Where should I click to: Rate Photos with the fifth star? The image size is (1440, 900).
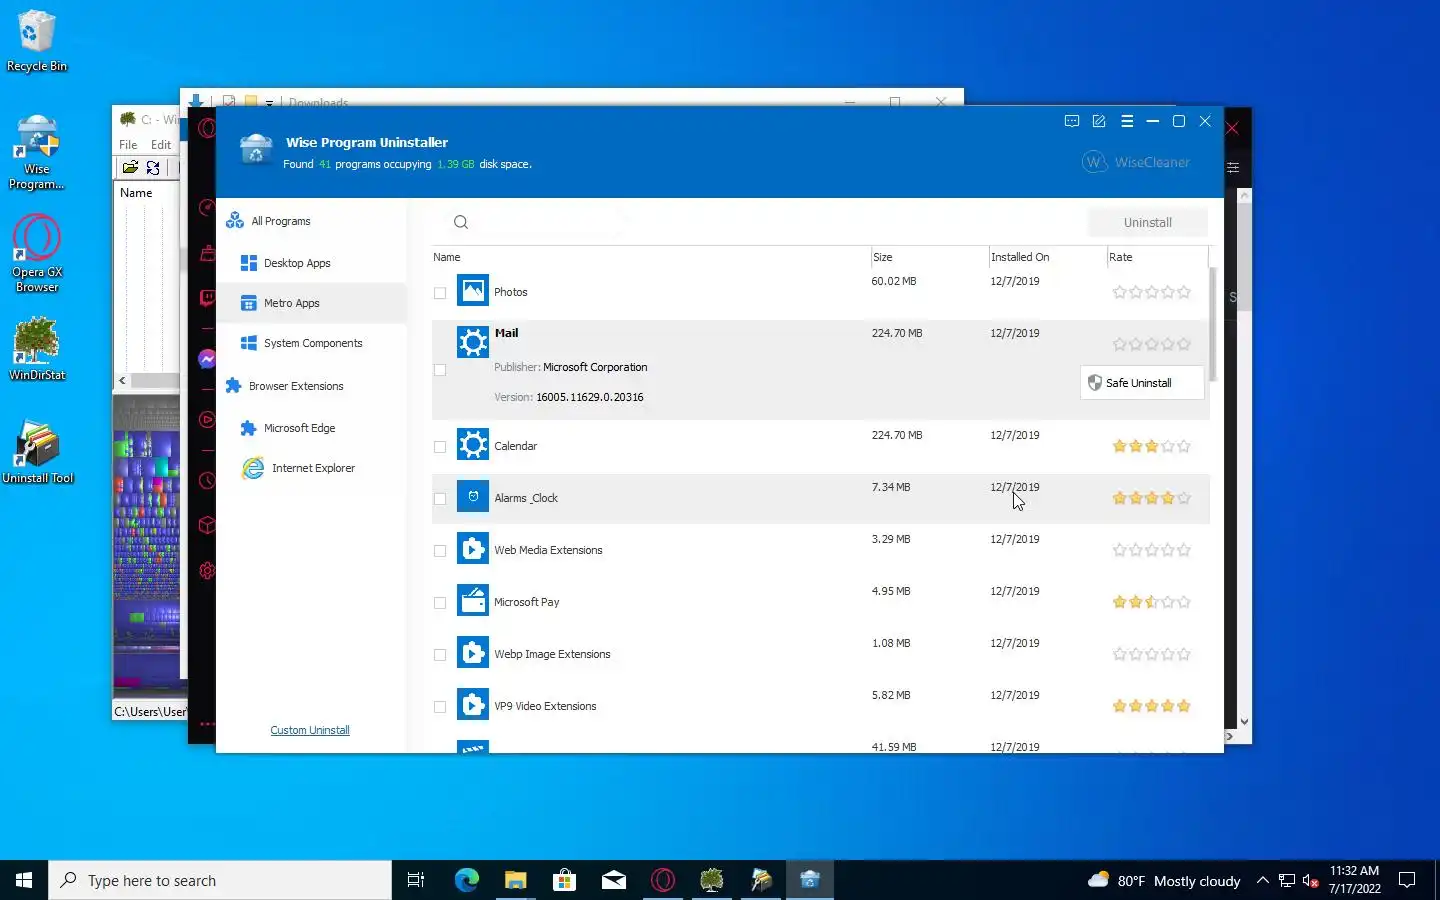click(1184, 292)
